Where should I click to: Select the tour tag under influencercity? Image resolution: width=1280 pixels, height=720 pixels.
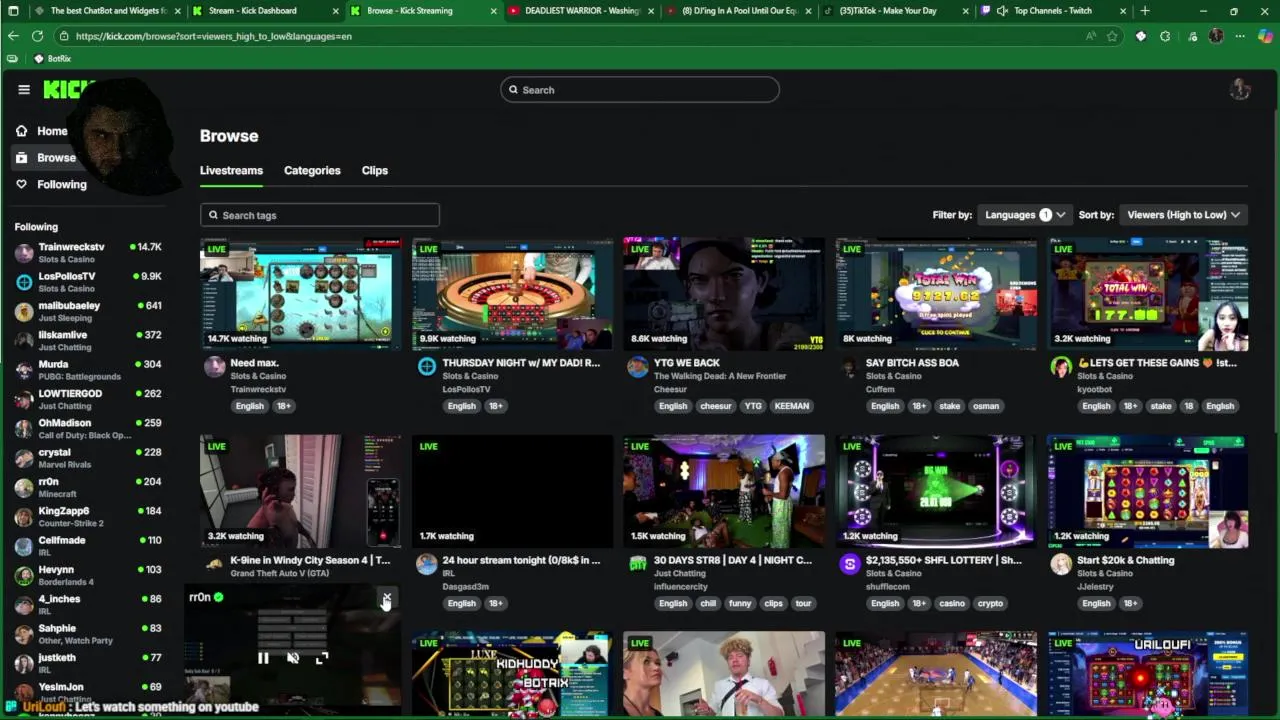pos(803,603)
